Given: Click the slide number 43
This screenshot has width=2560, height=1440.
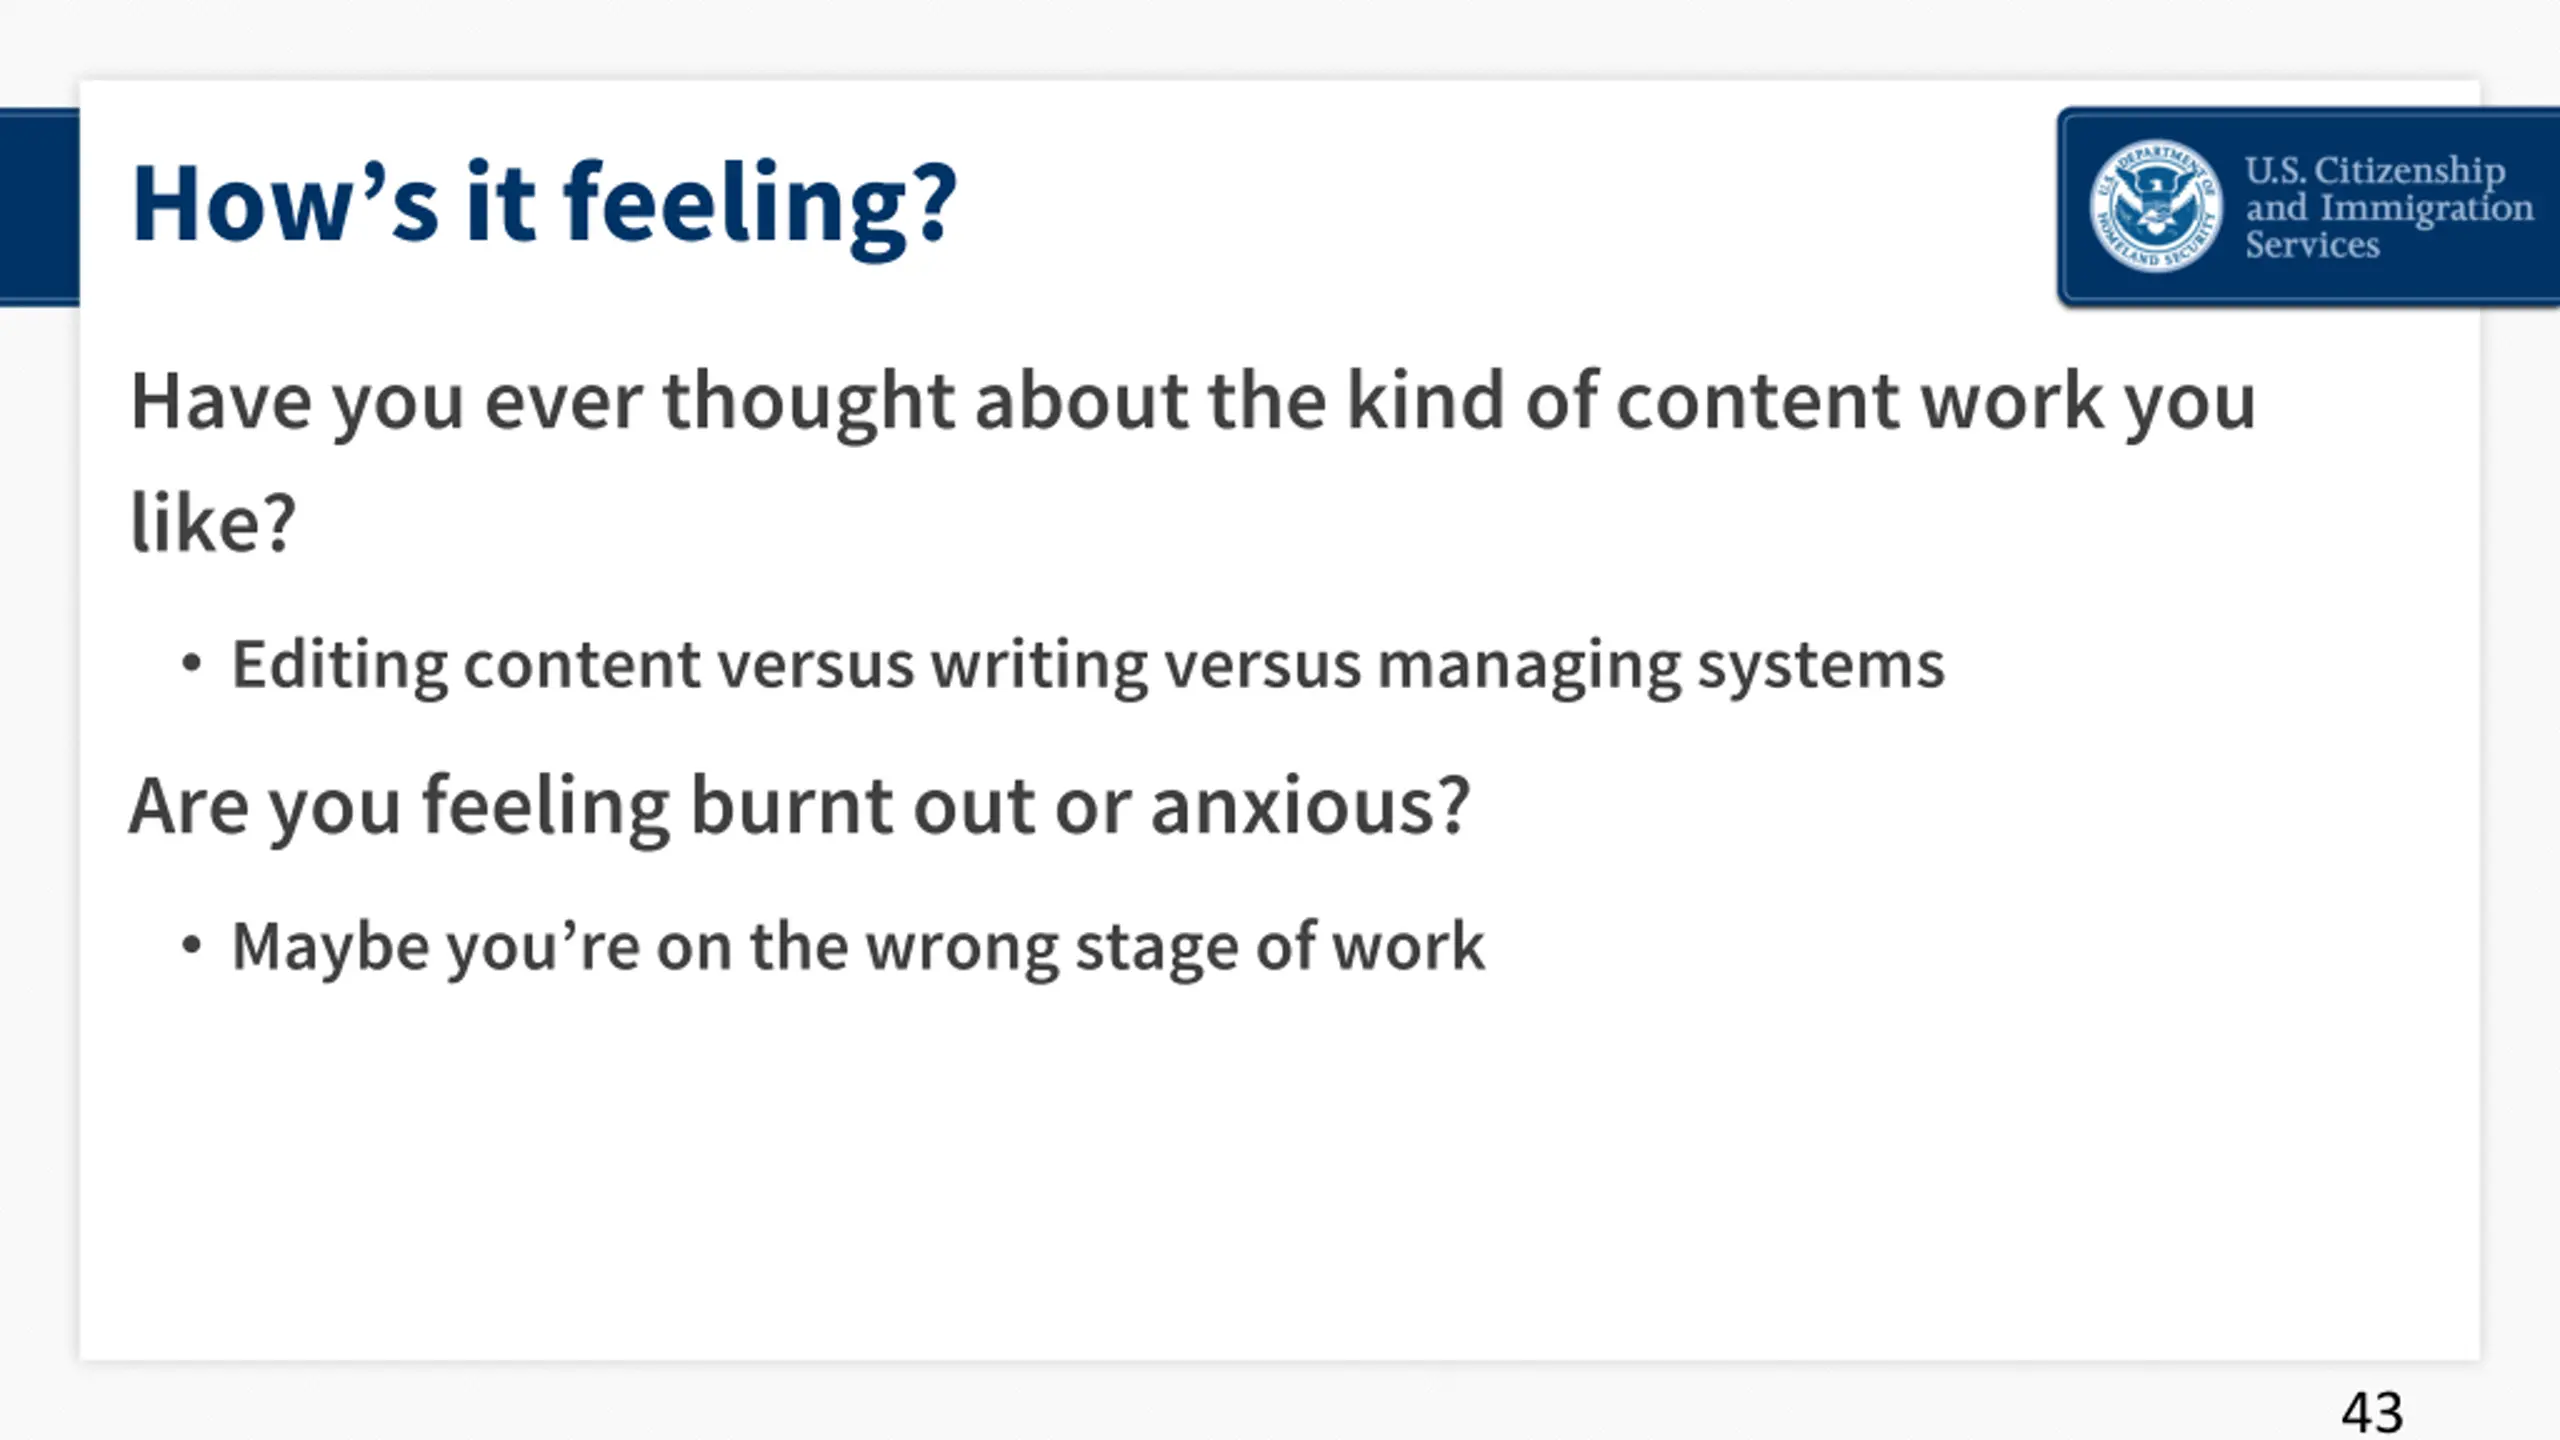Looking at the screenshot, I should pyautogui.click(x=2372, y=1413).
